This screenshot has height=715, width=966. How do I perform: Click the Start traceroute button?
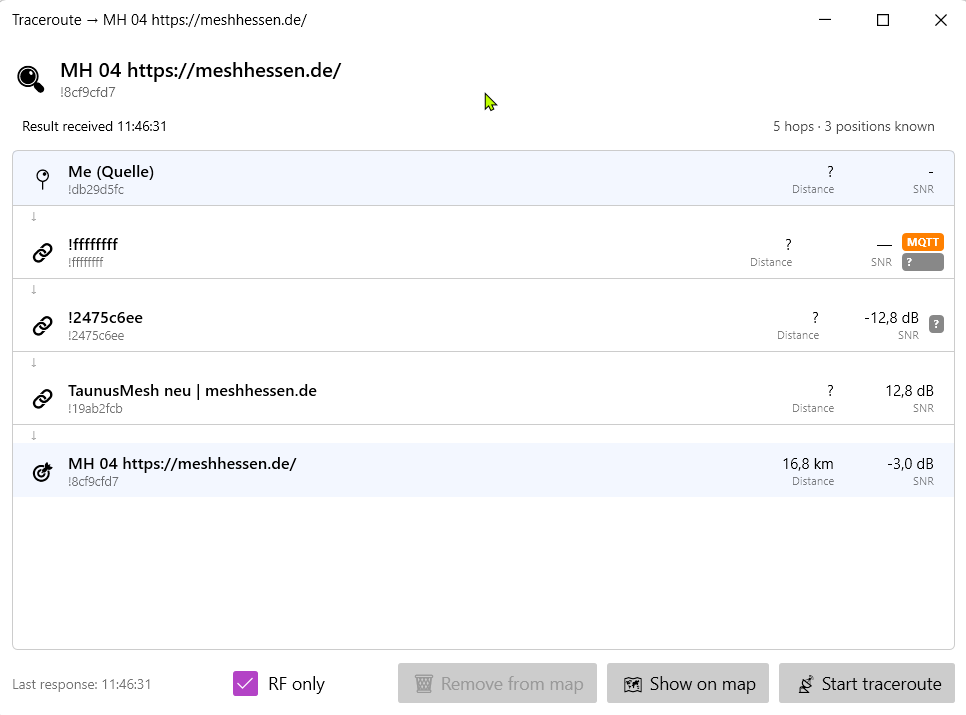867,684
